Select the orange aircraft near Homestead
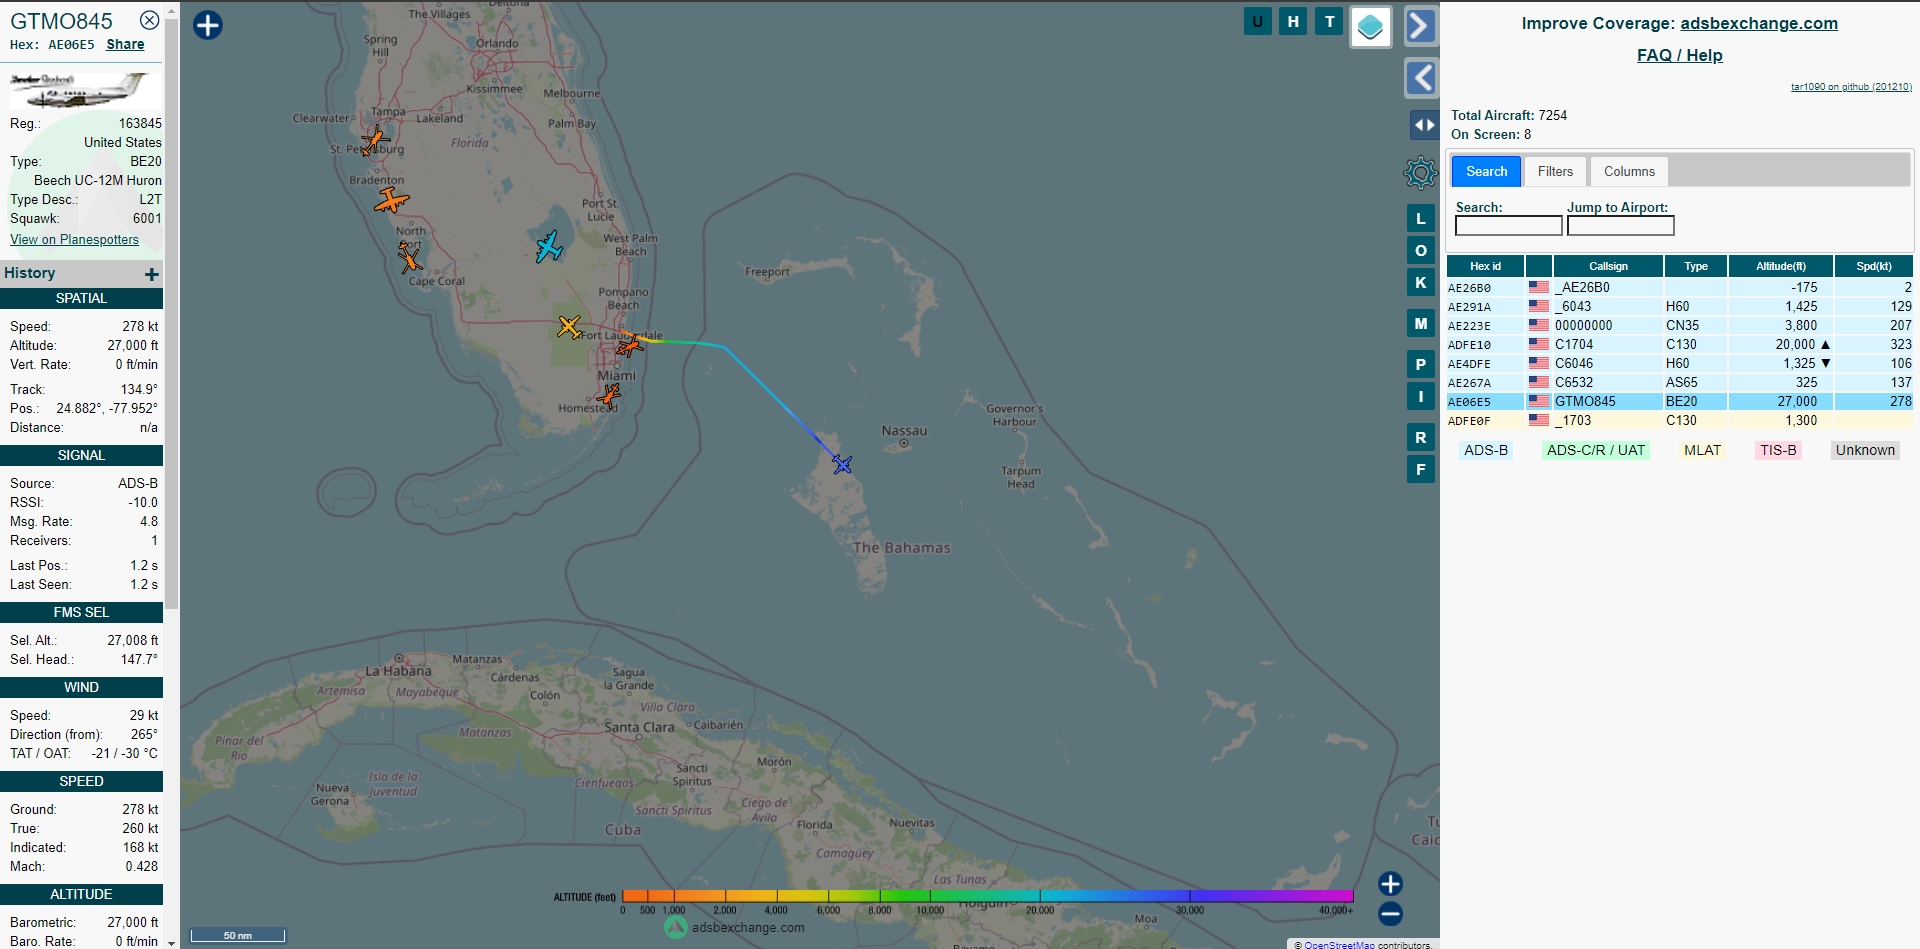This screenshot has width=1920, height=949. pyautogui.click(x=609, y=396)
